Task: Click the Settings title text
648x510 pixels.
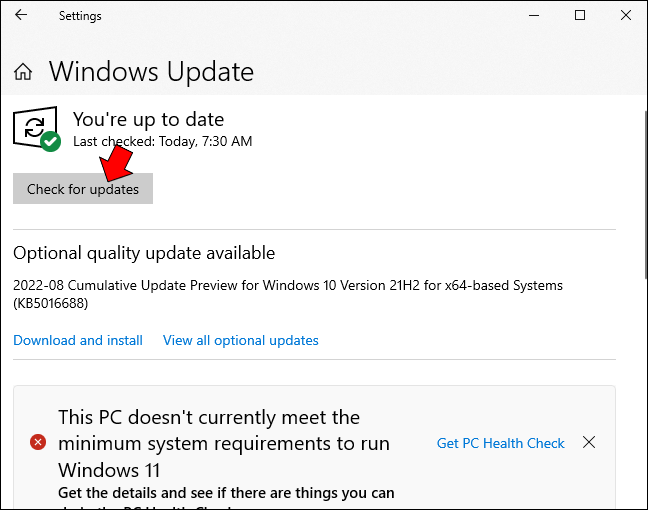Action: [x=80, y=16]
